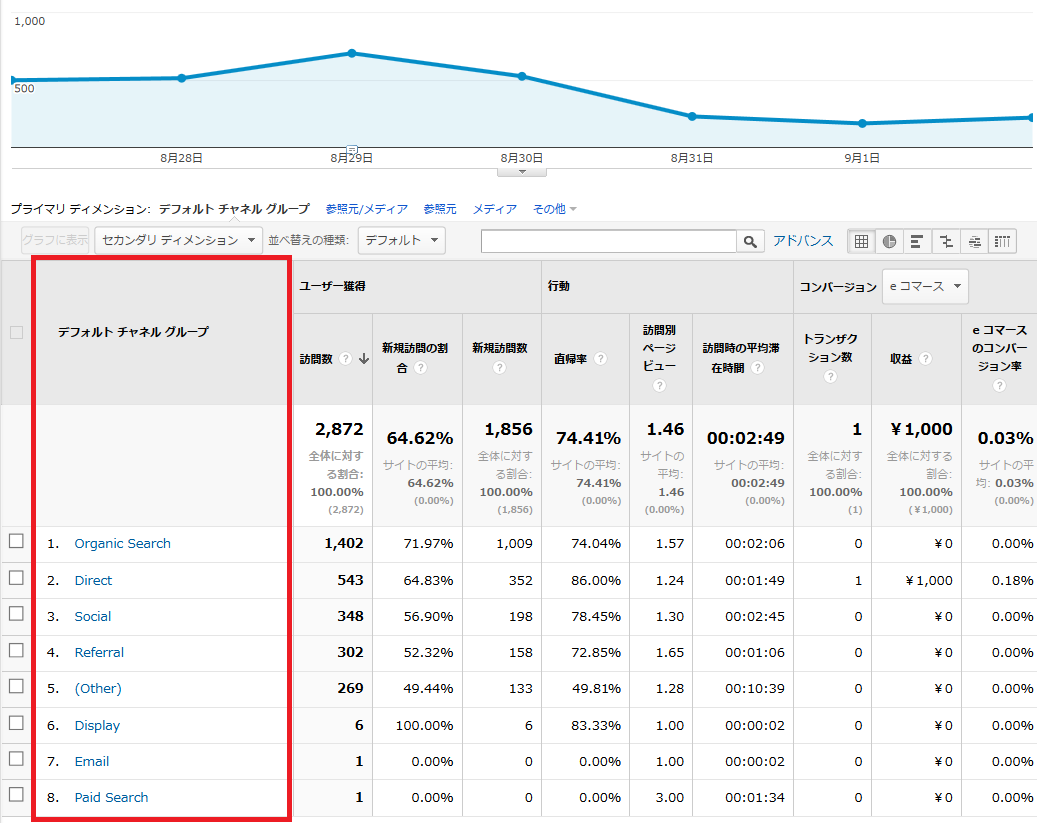This screenshot has height=823, width=1037.
Task: Check the Organic Search row checkbox
Action: tap(16, 542)
